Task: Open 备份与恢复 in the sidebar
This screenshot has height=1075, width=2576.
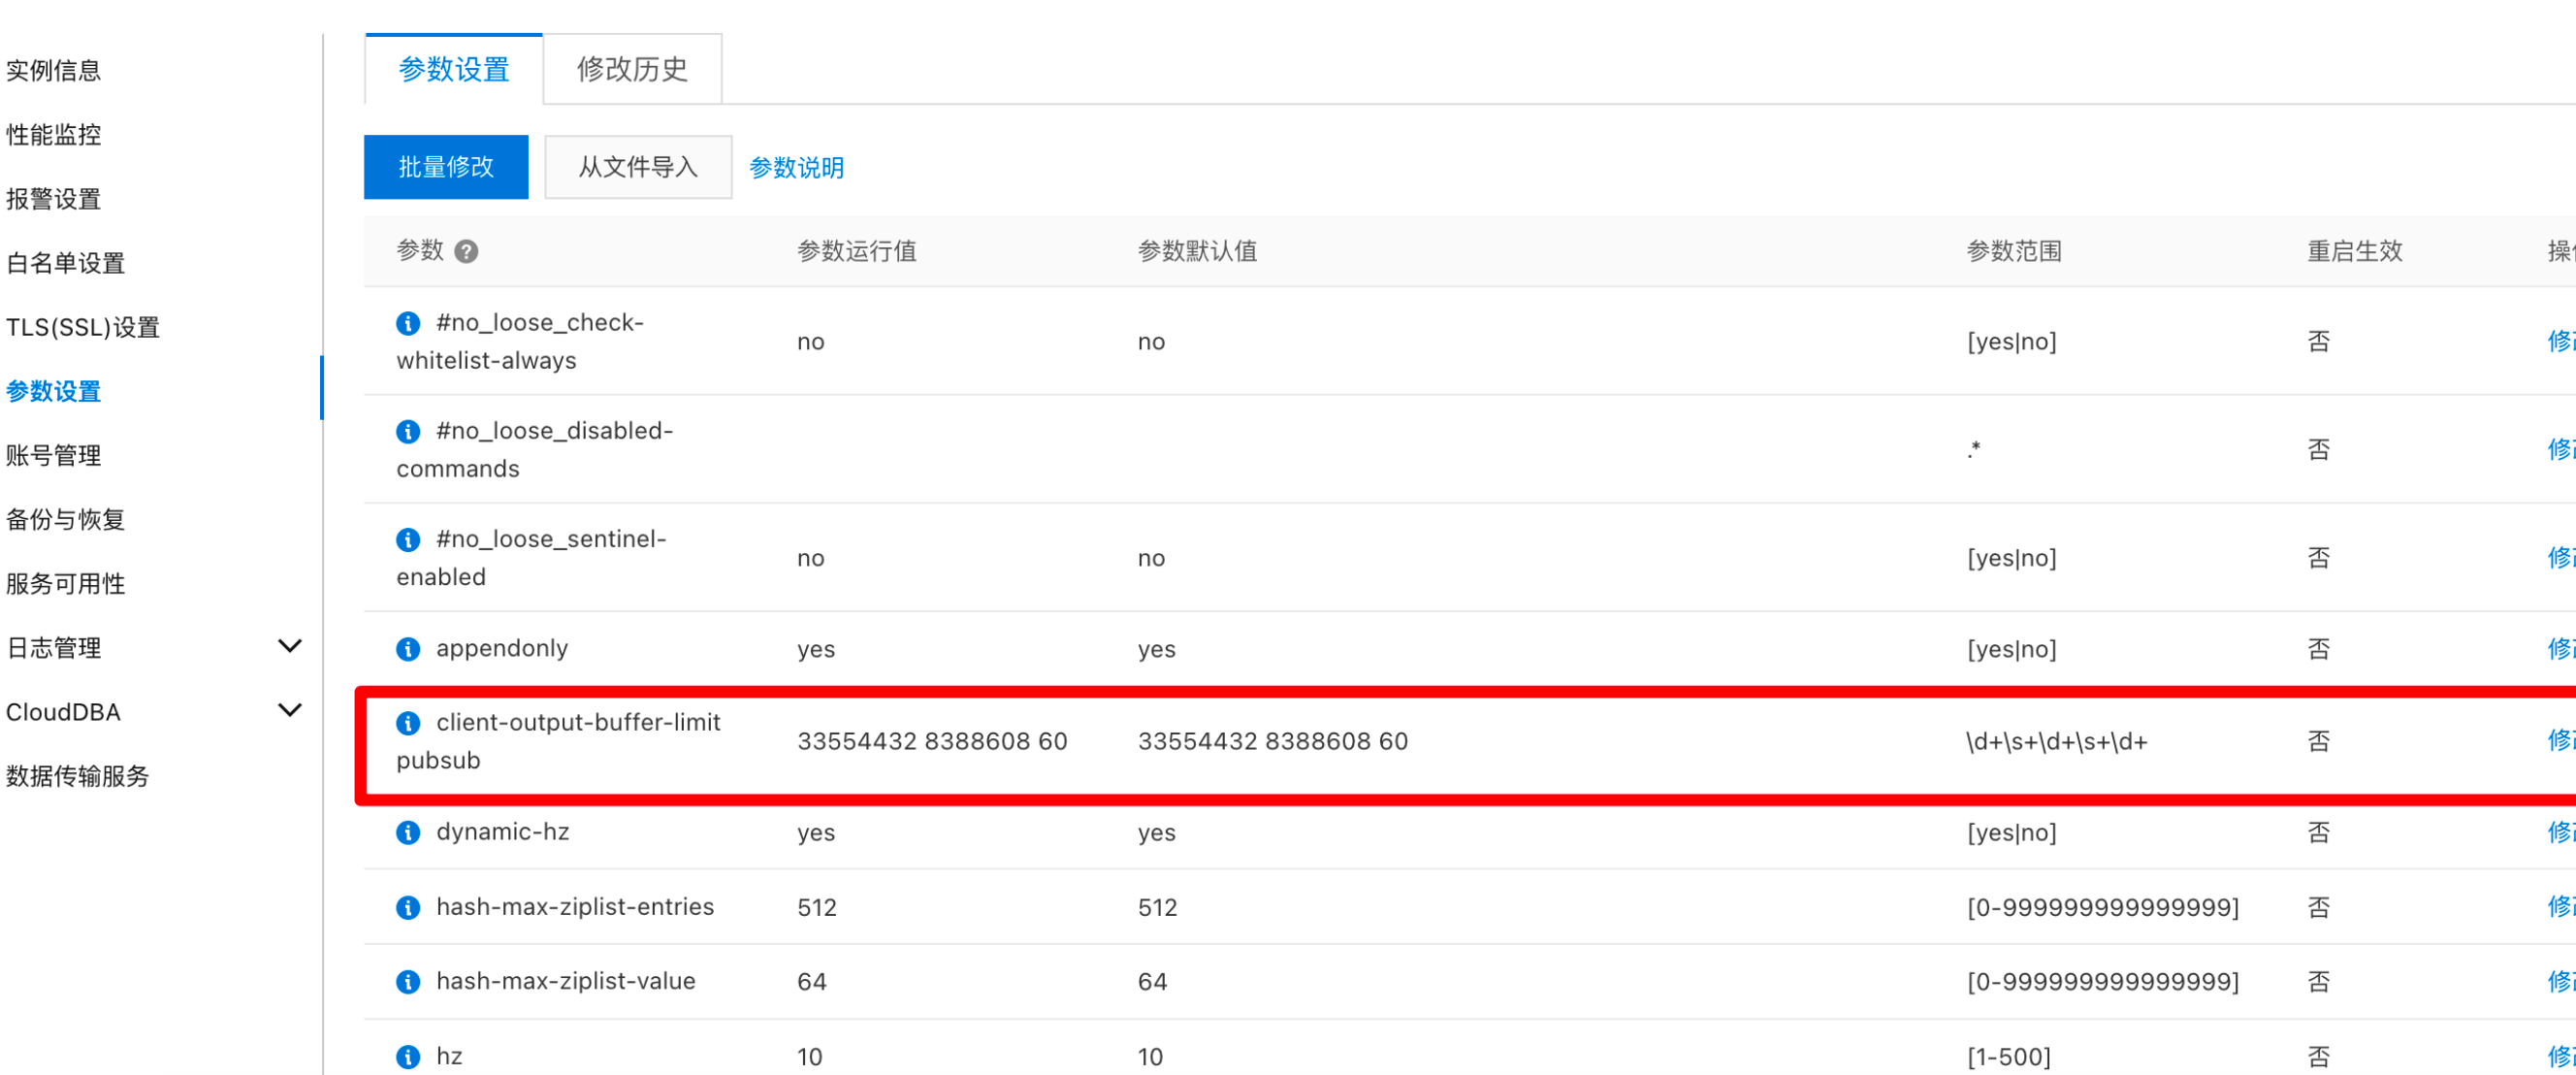Action: (66, 520)
